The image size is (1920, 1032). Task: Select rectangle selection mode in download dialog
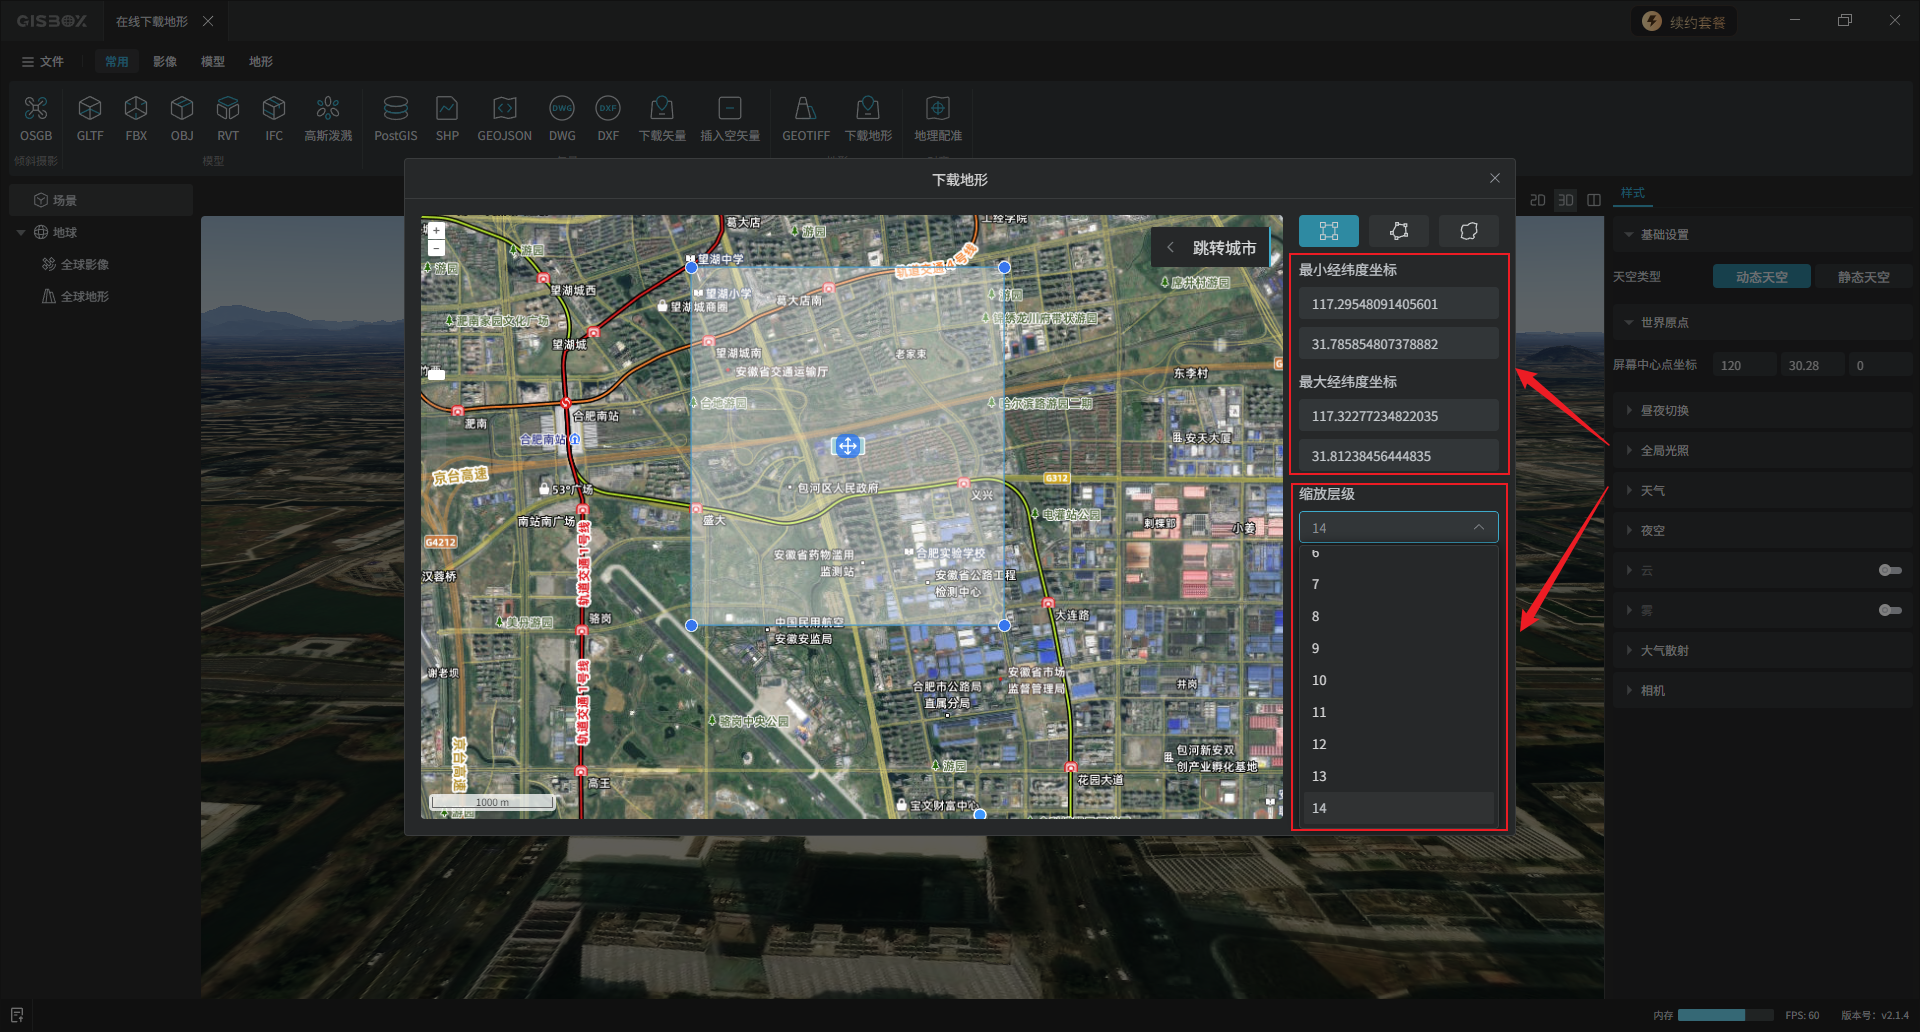[x=1328, y=231]
